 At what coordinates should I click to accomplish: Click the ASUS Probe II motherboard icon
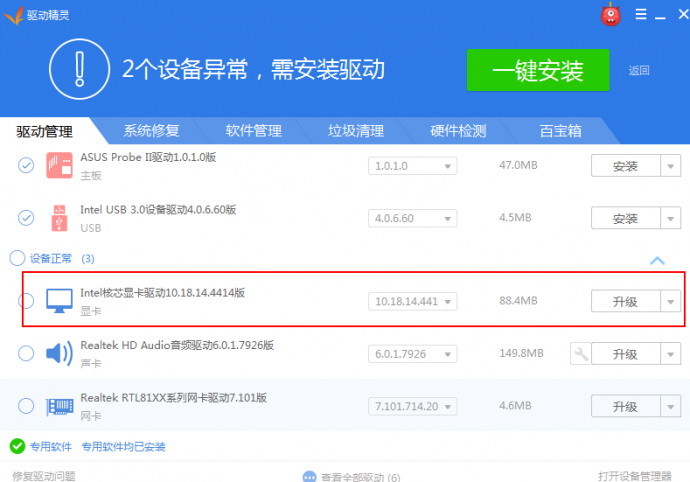pos(59,165)
